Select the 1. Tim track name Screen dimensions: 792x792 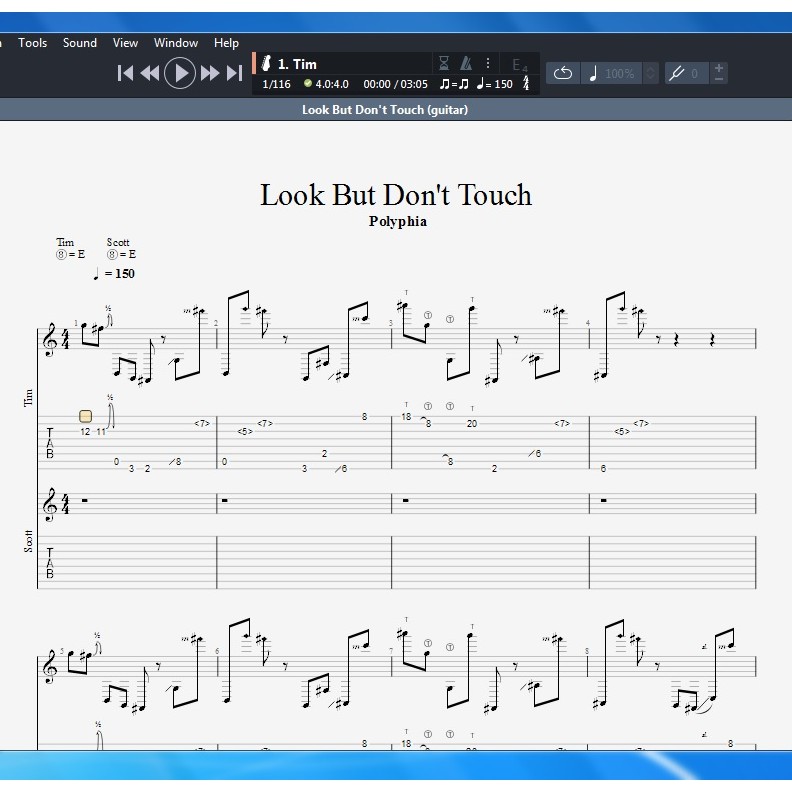point(297,64)
